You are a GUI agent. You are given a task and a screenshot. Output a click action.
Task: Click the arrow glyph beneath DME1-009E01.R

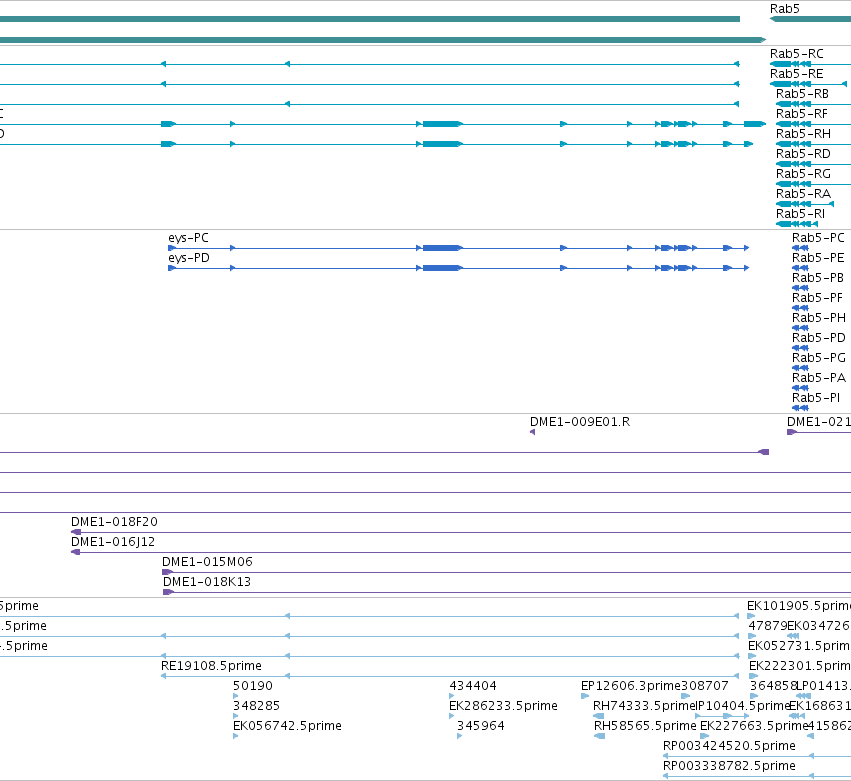532,432
